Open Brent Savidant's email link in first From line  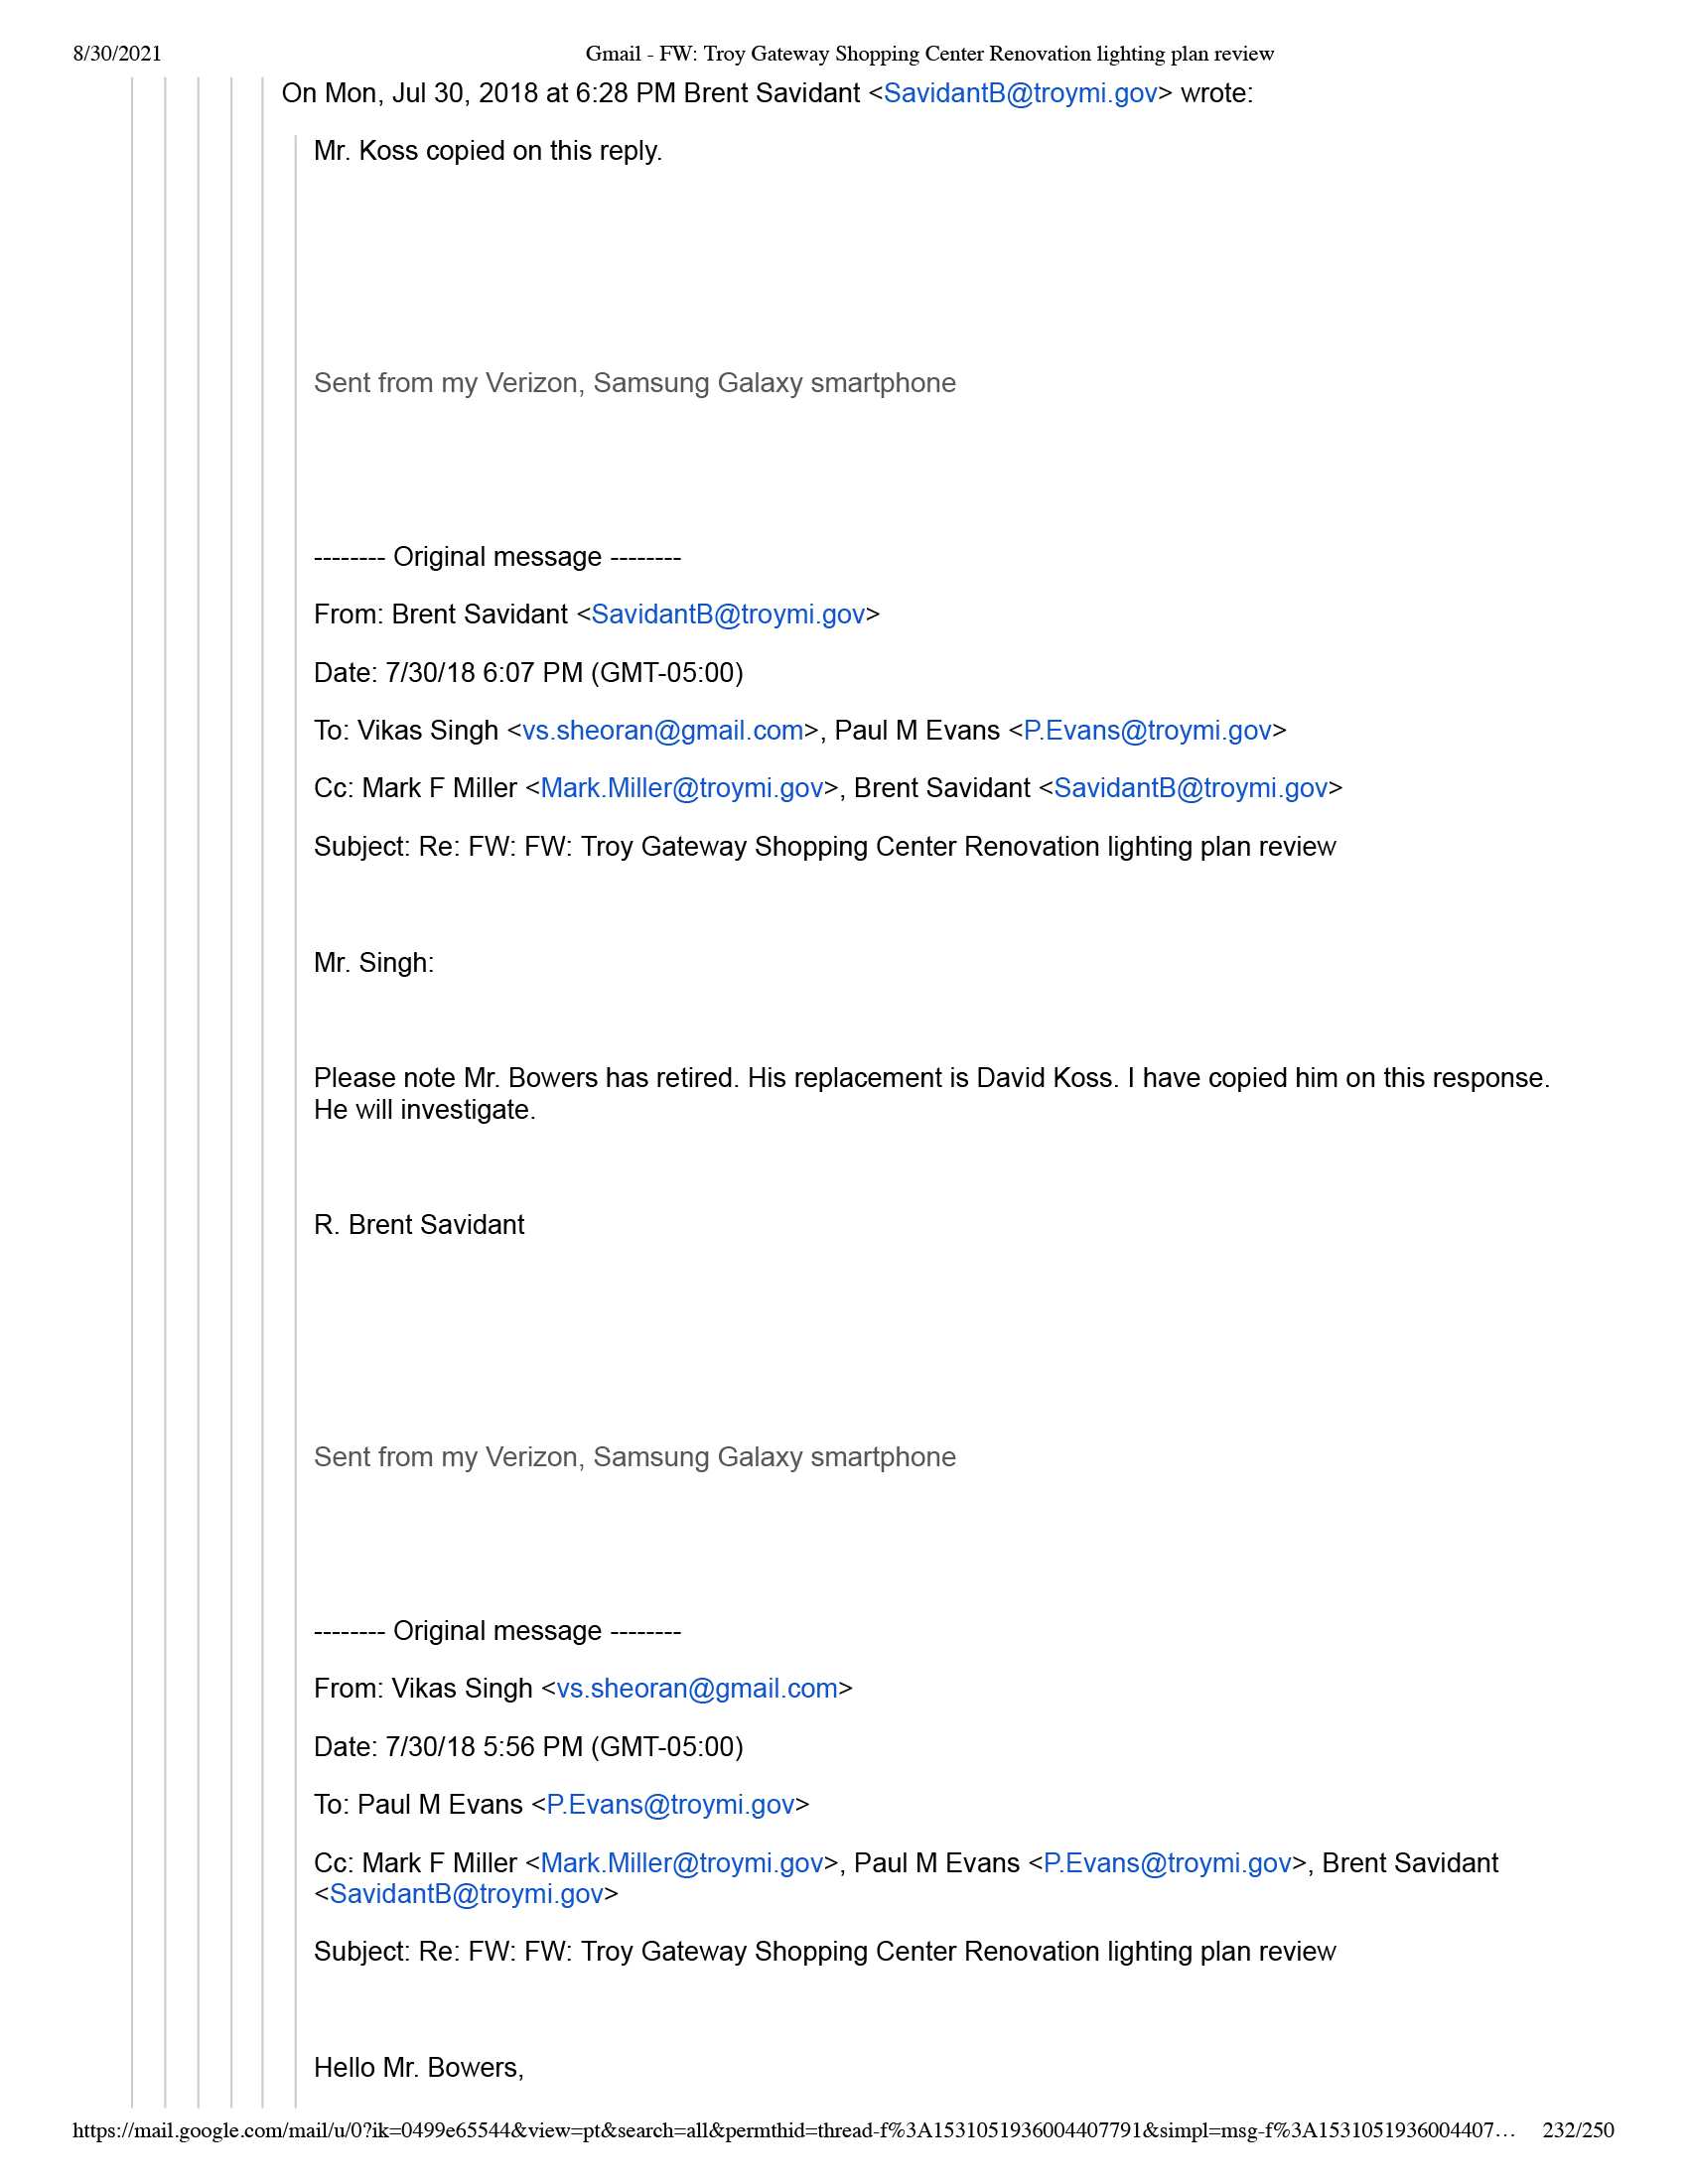(x=727, y=614)
